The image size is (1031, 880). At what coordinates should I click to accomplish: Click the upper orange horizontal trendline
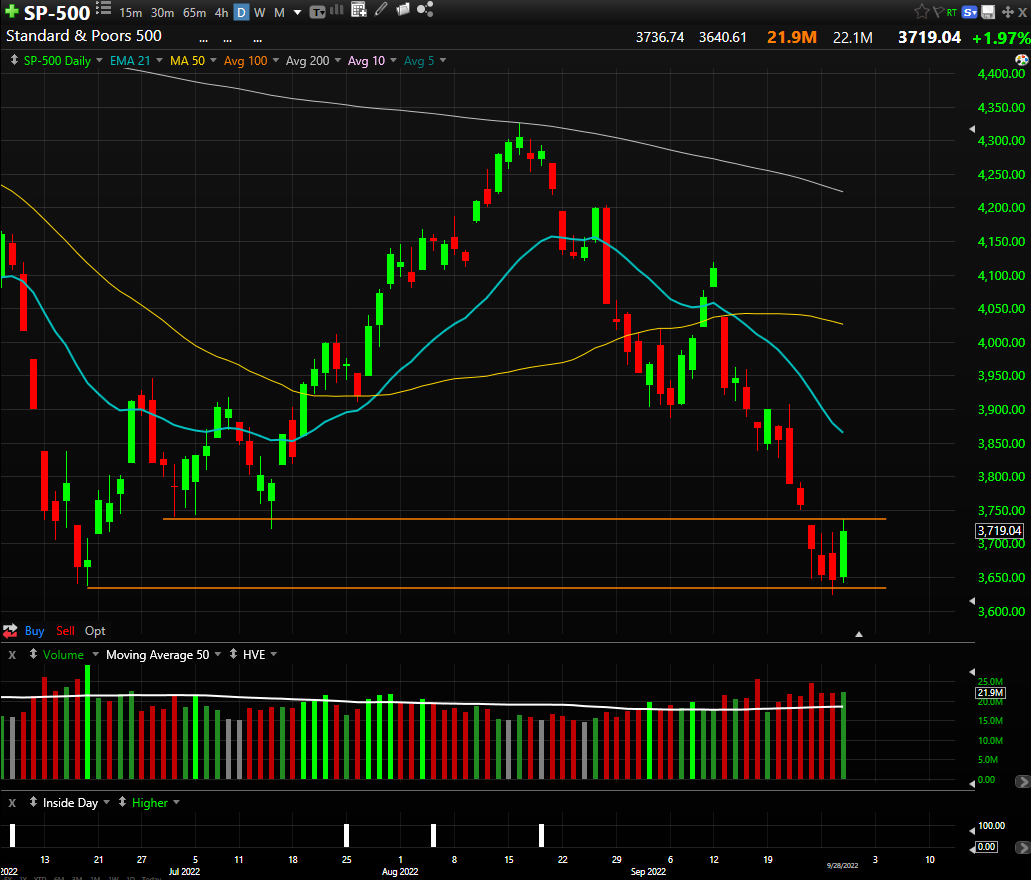pyautogui.click(x=524, y=519)
